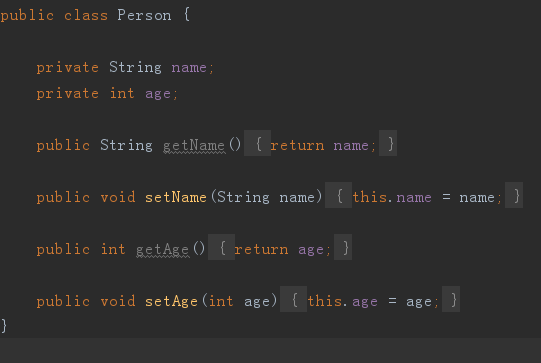Click the Person class name
Viewport: 541px width, 363px height.
point(144,16)
